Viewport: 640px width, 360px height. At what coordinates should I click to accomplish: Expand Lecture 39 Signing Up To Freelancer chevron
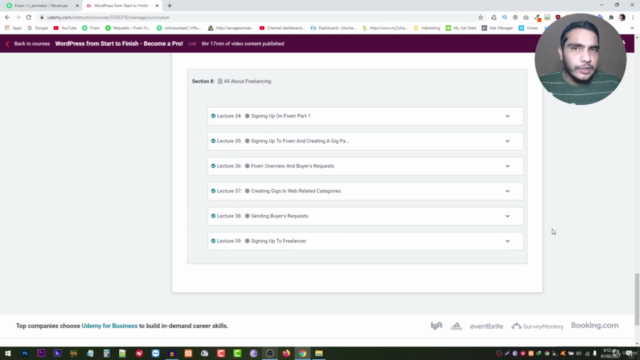point(507,241)
